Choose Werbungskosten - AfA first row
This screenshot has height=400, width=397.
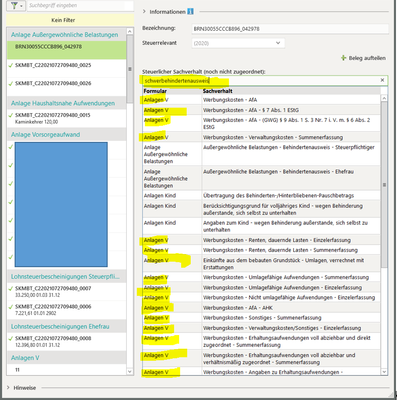click(261, 100)
